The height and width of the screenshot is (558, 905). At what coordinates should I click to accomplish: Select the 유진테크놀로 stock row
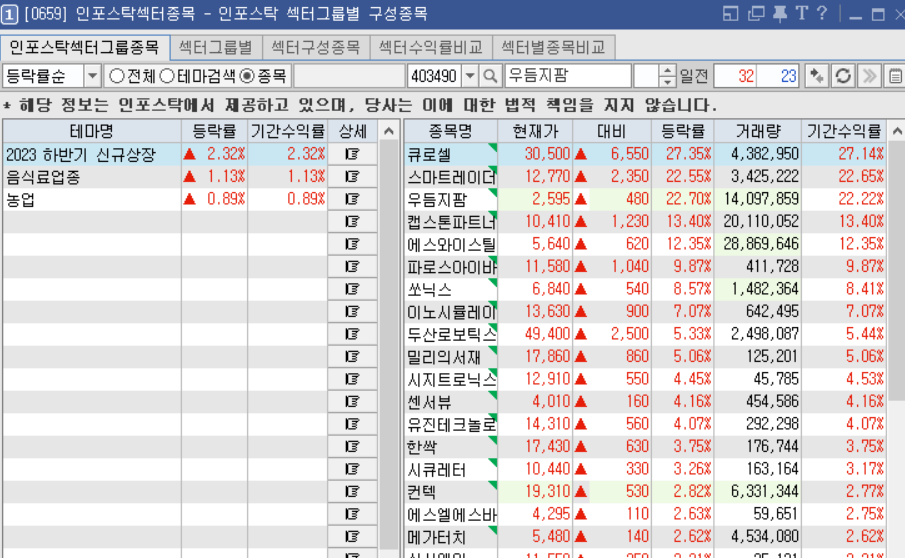(x=645, y=424)
